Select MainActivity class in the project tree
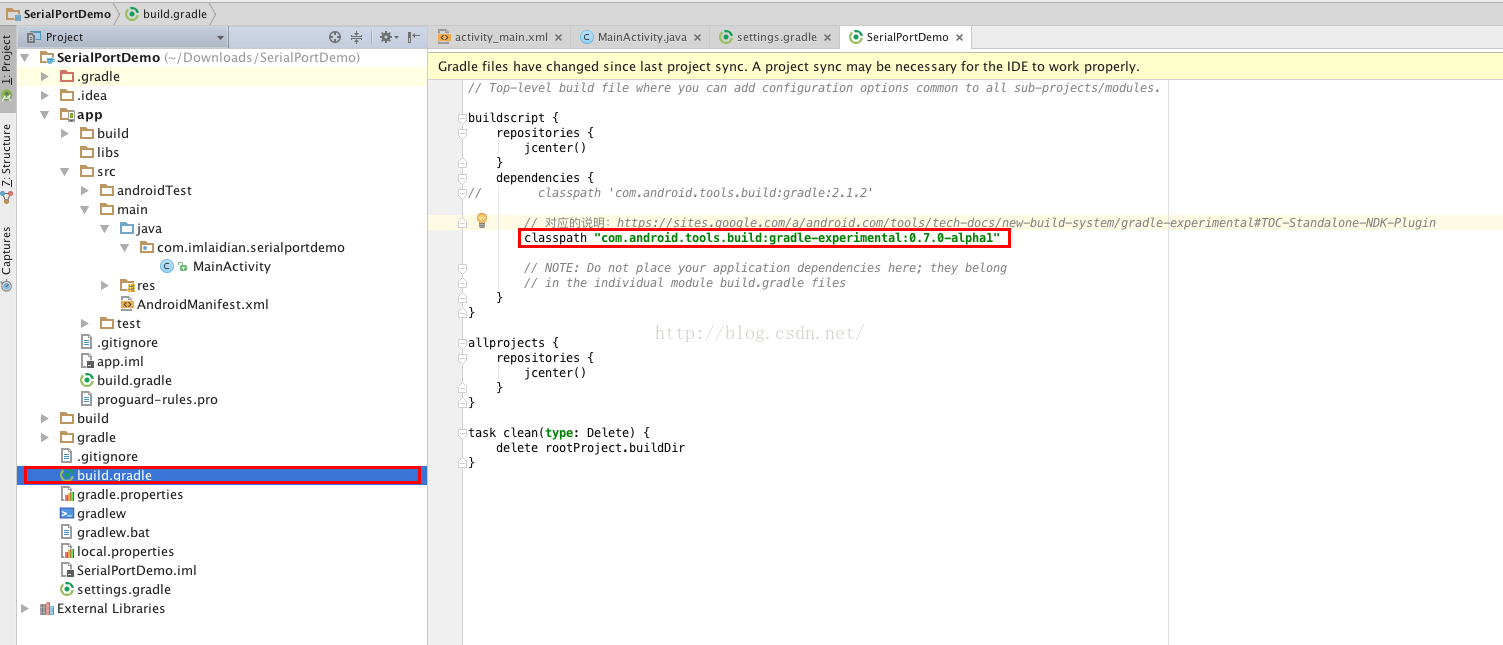The height and width of the screenshot is (645, 1503). coord(231,266)
